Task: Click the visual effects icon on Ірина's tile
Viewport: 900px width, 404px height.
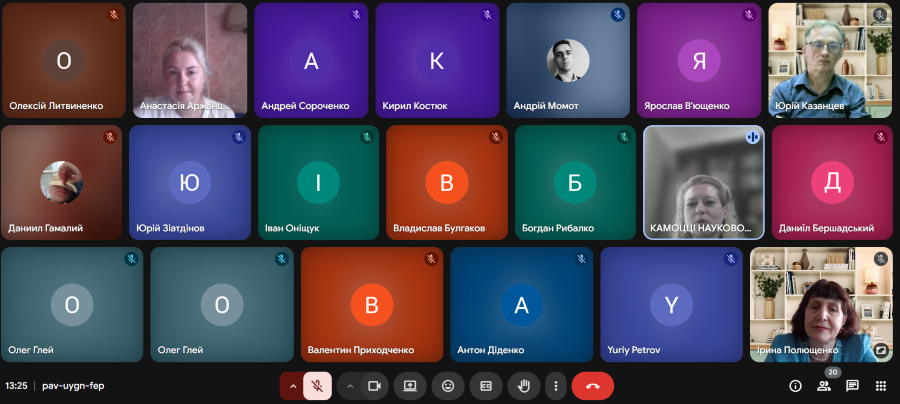Action: pos(880,350)
